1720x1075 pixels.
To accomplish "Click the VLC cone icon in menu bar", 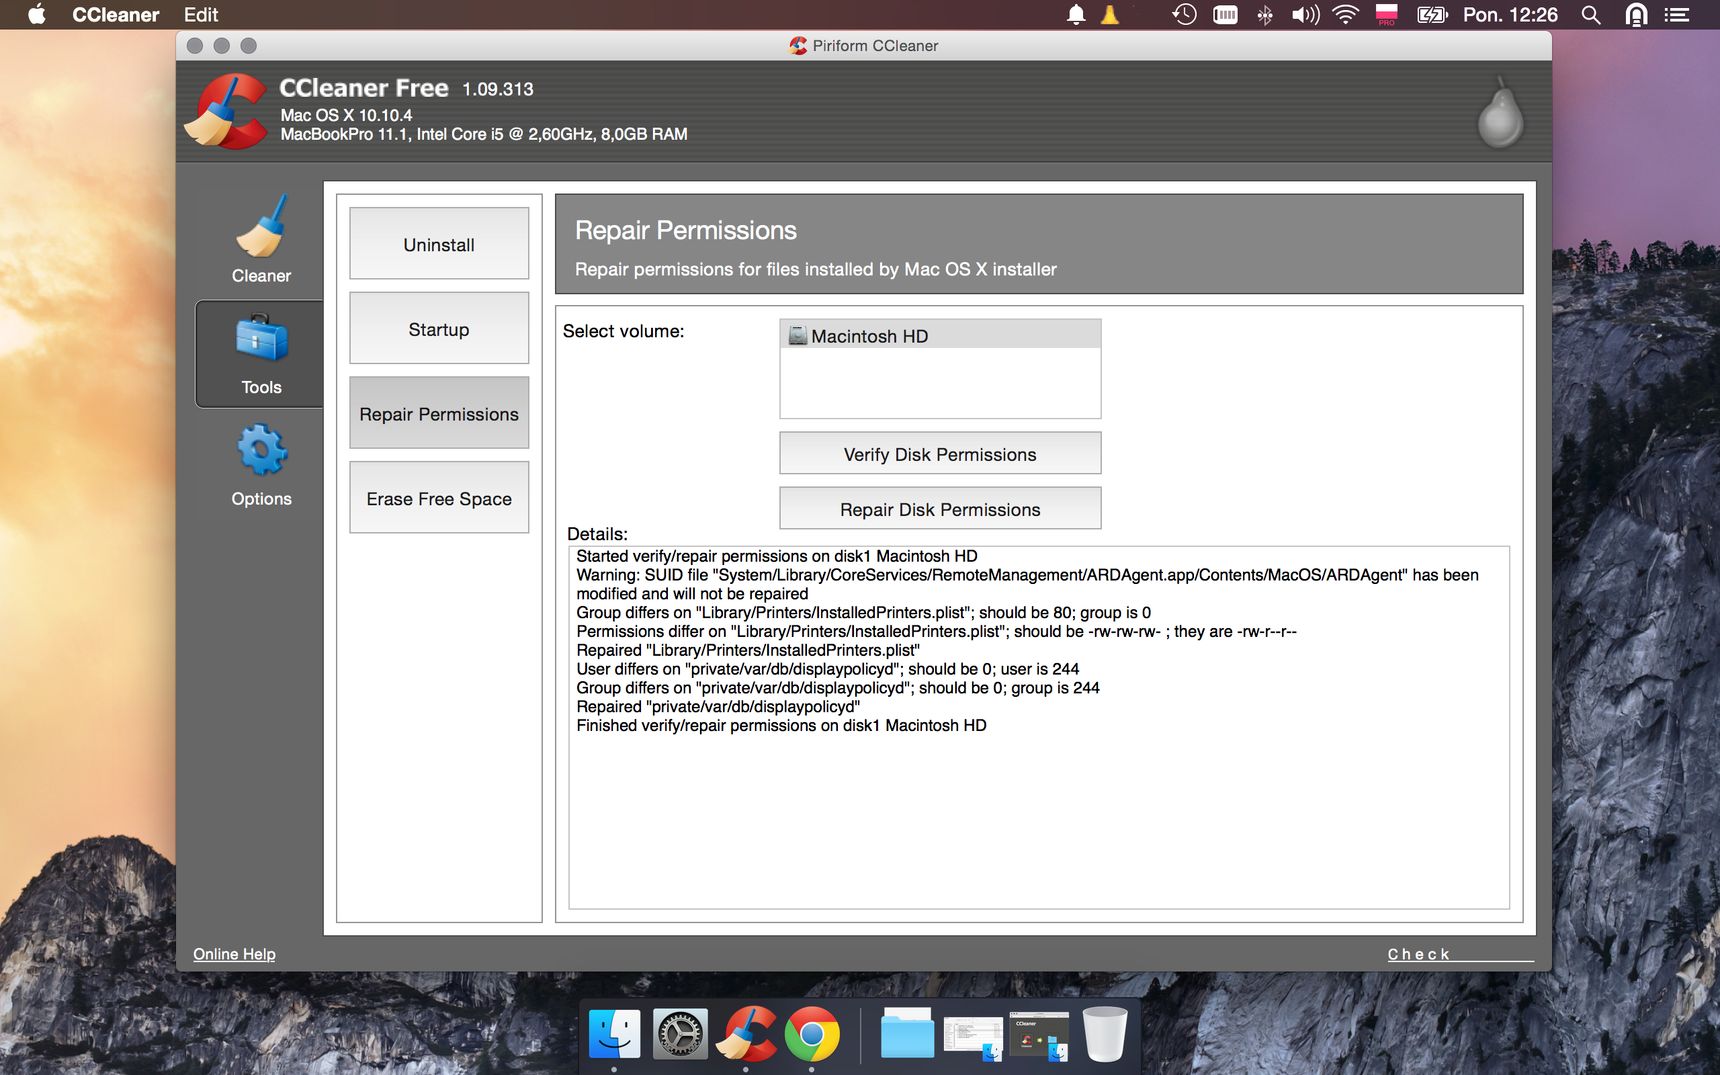I will [x=1110, y=14].
